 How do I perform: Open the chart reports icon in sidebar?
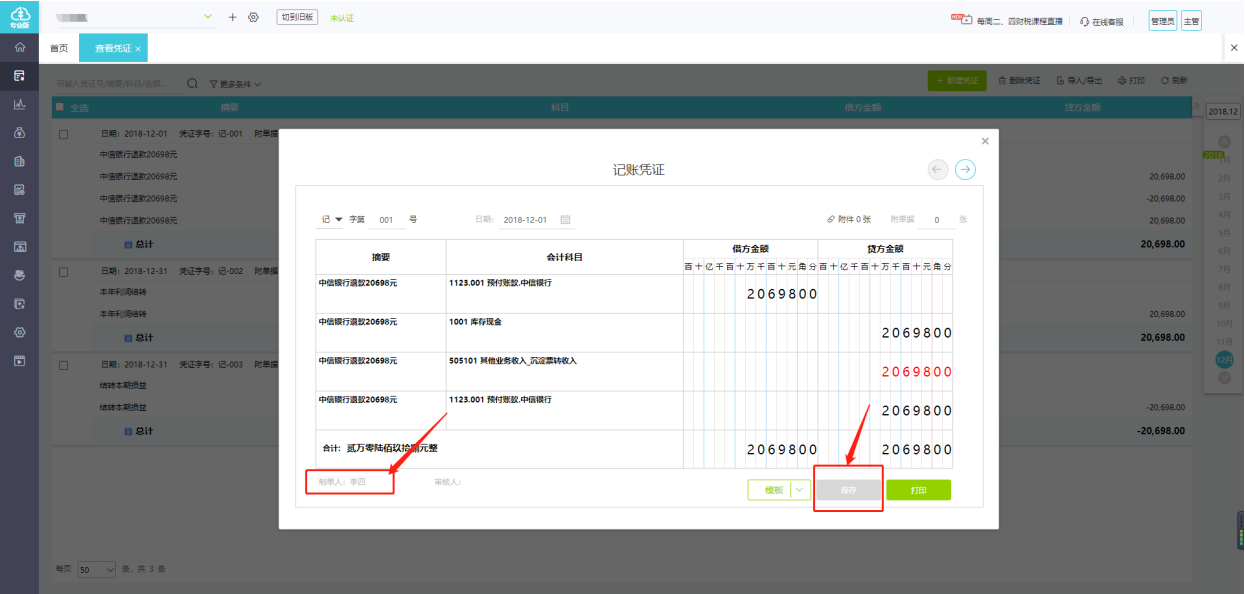click(x=19, y=104)
